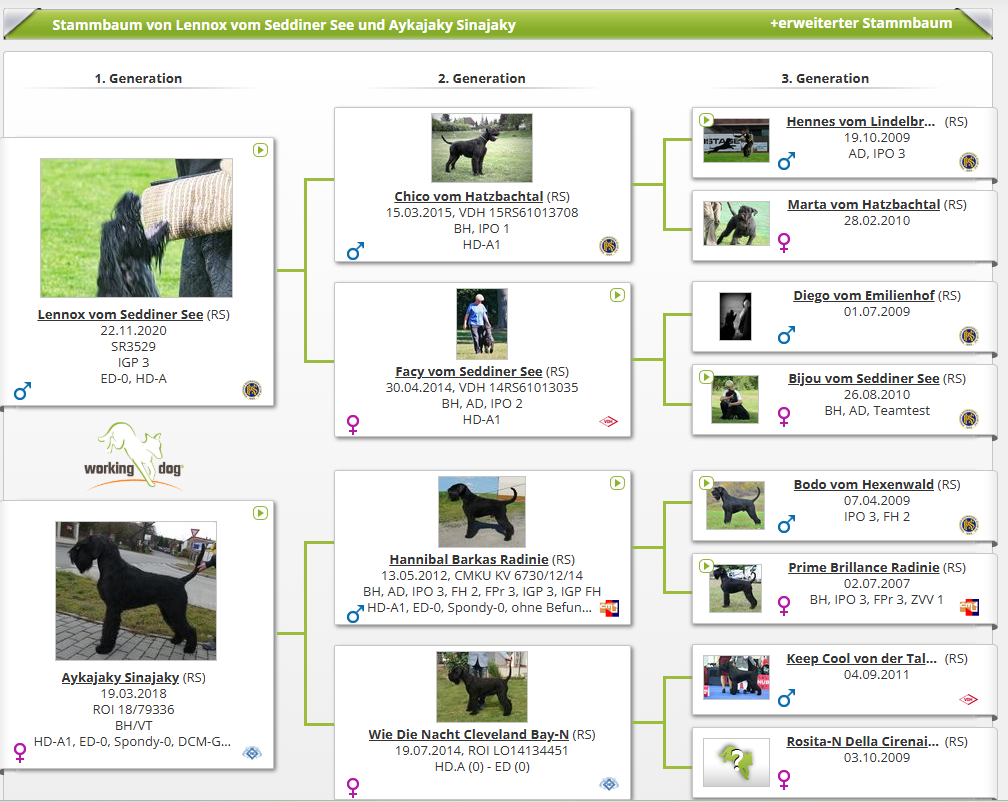Open Wie Die Nacht Cleveland Bay-N link

click(469, 734)
